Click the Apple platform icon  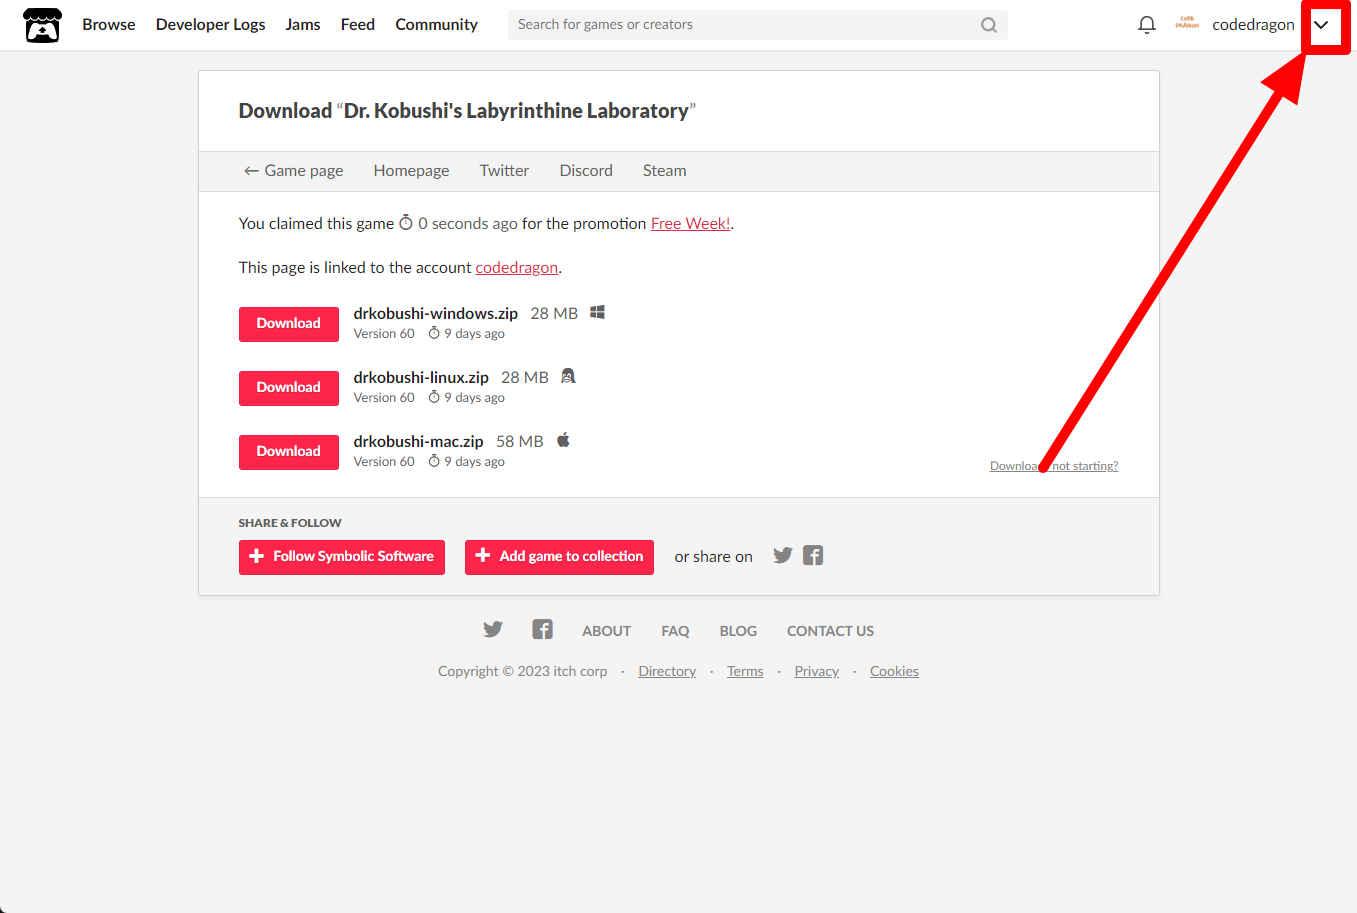[563, 440]
